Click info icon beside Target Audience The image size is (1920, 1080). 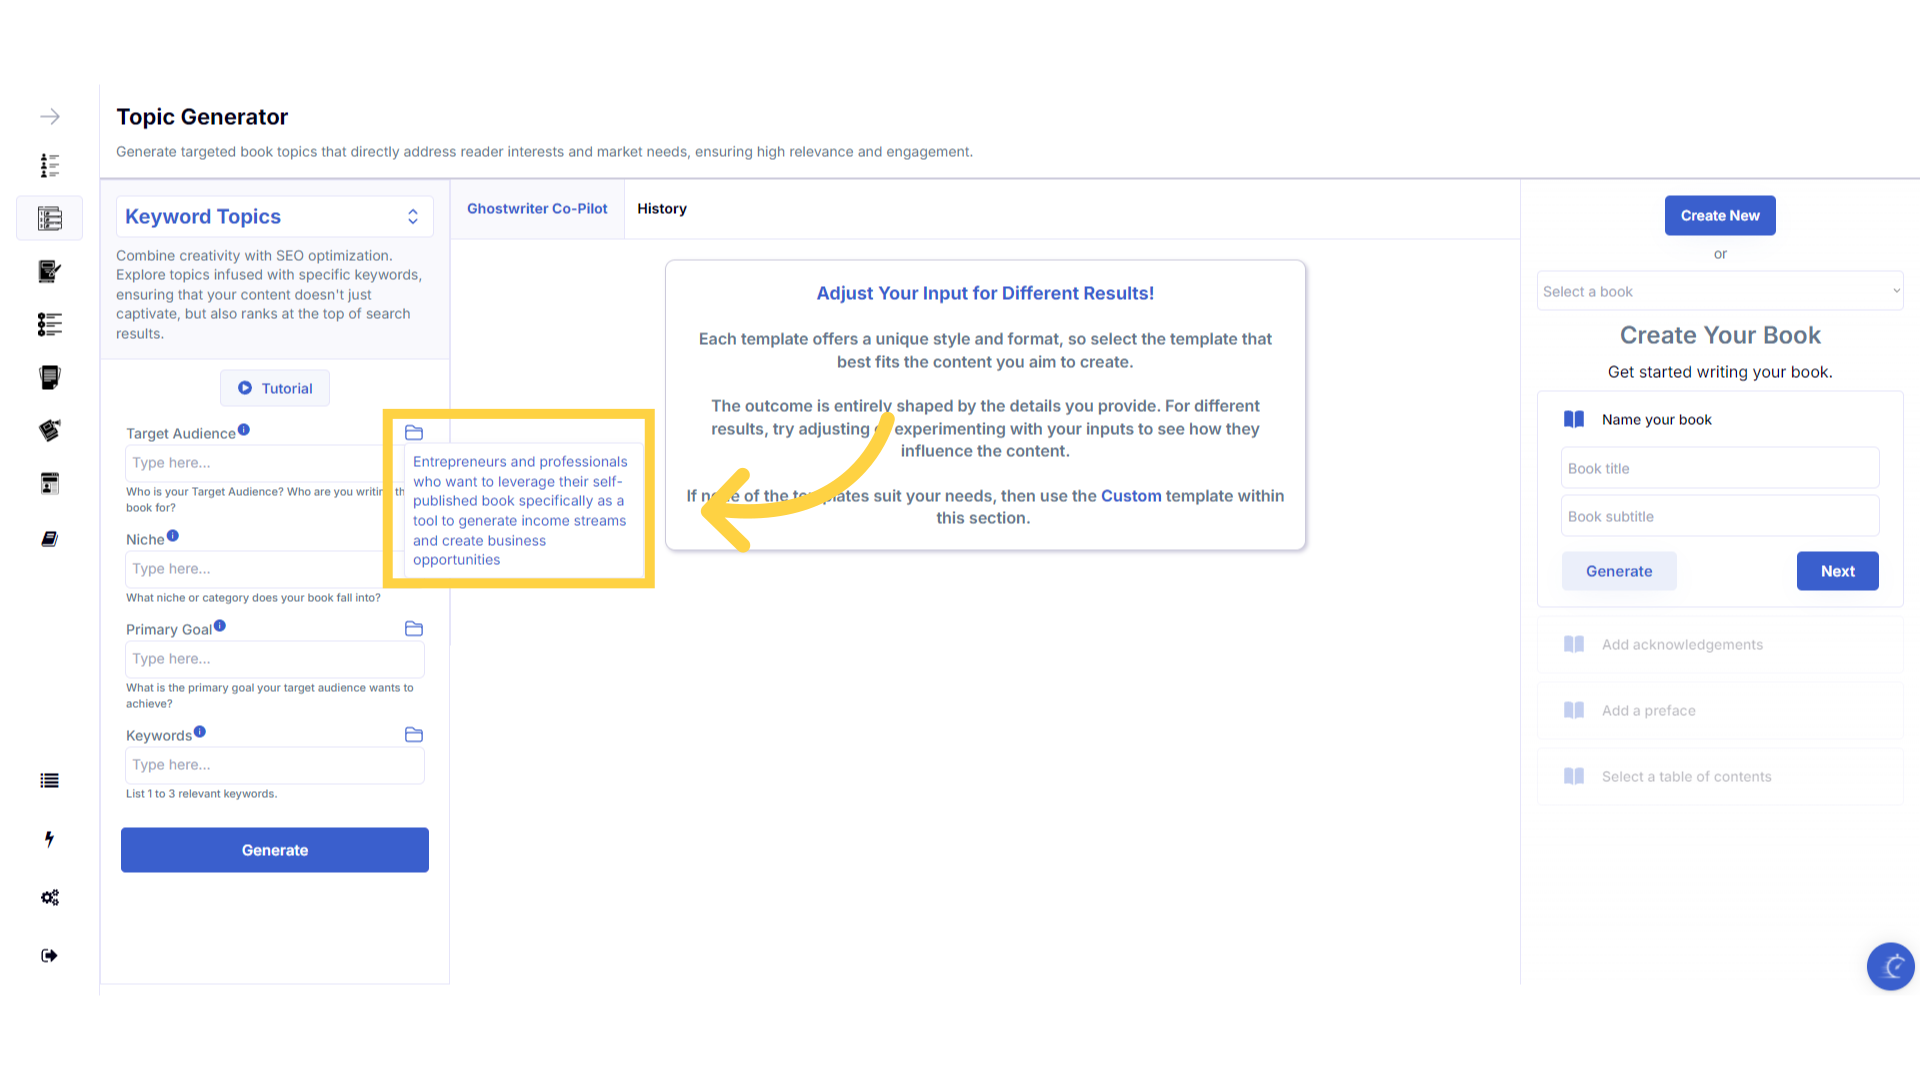coord(244,430)
